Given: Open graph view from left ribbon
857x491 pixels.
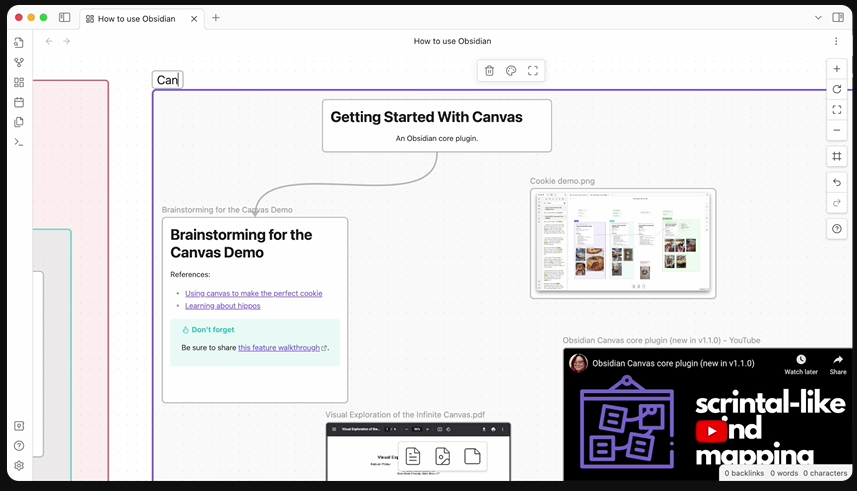Looking at the screenshot, I should pyautogui.click(x=19, y=62).
